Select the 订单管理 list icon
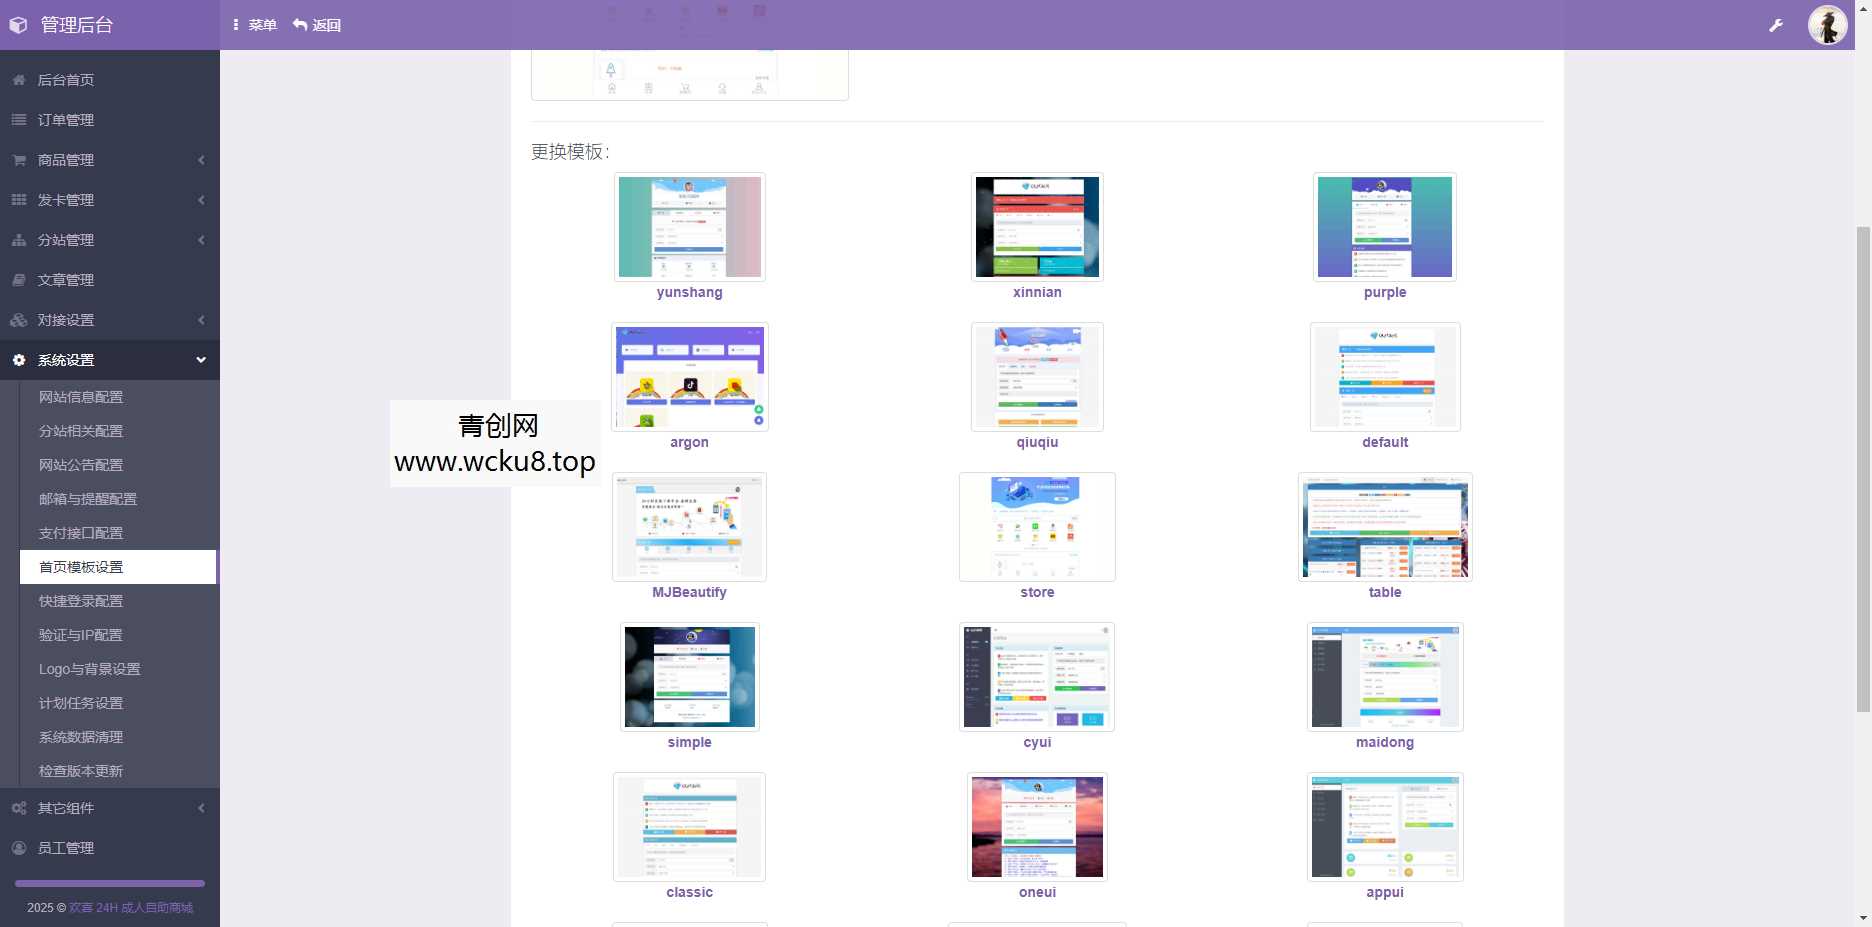1872x927 pixels. [x=17, y=120]
